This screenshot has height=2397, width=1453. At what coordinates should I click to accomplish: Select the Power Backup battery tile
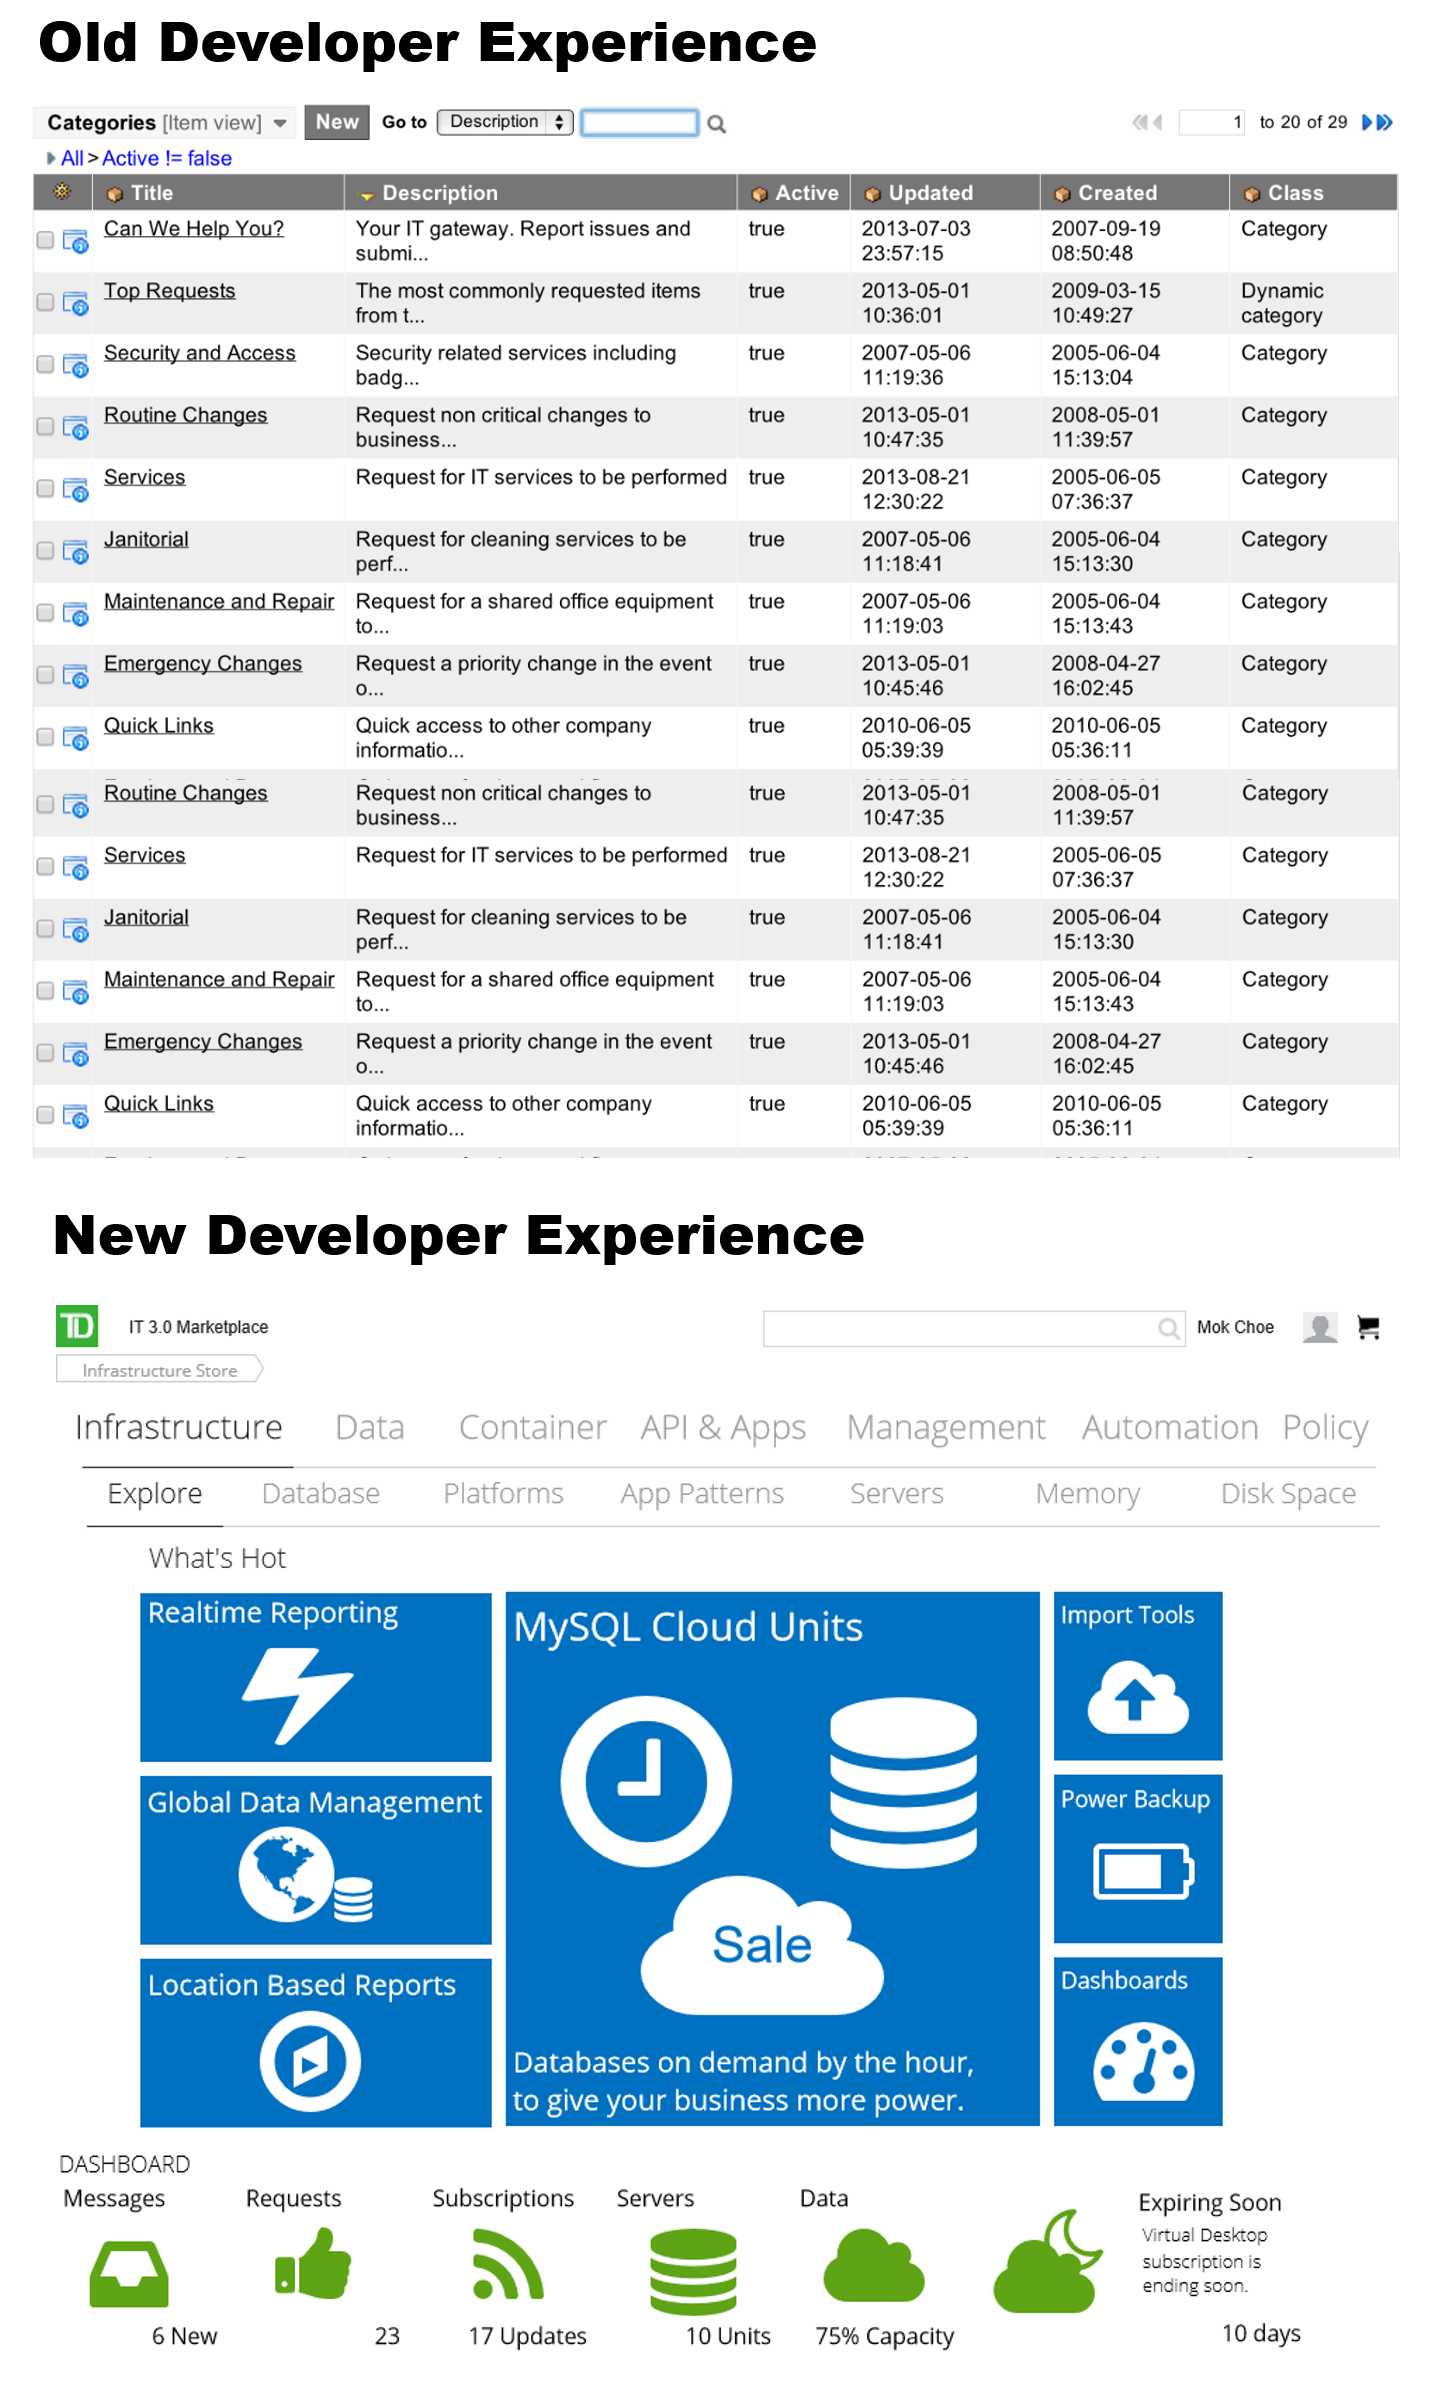pos(1137,1858)
